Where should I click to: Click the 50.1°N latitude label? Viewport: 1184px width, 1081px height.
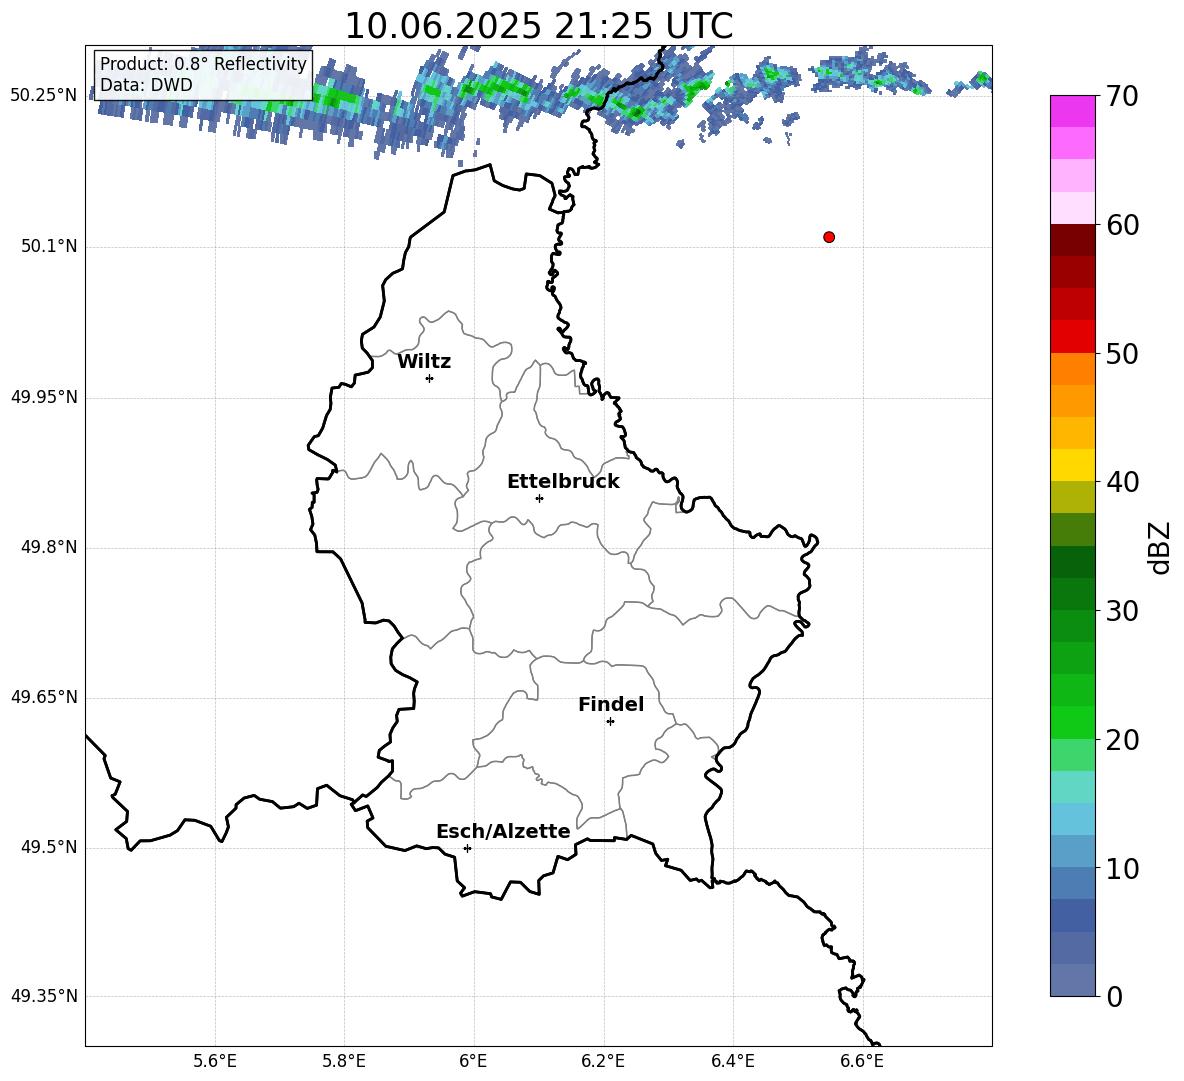click(x=49, y=246)
